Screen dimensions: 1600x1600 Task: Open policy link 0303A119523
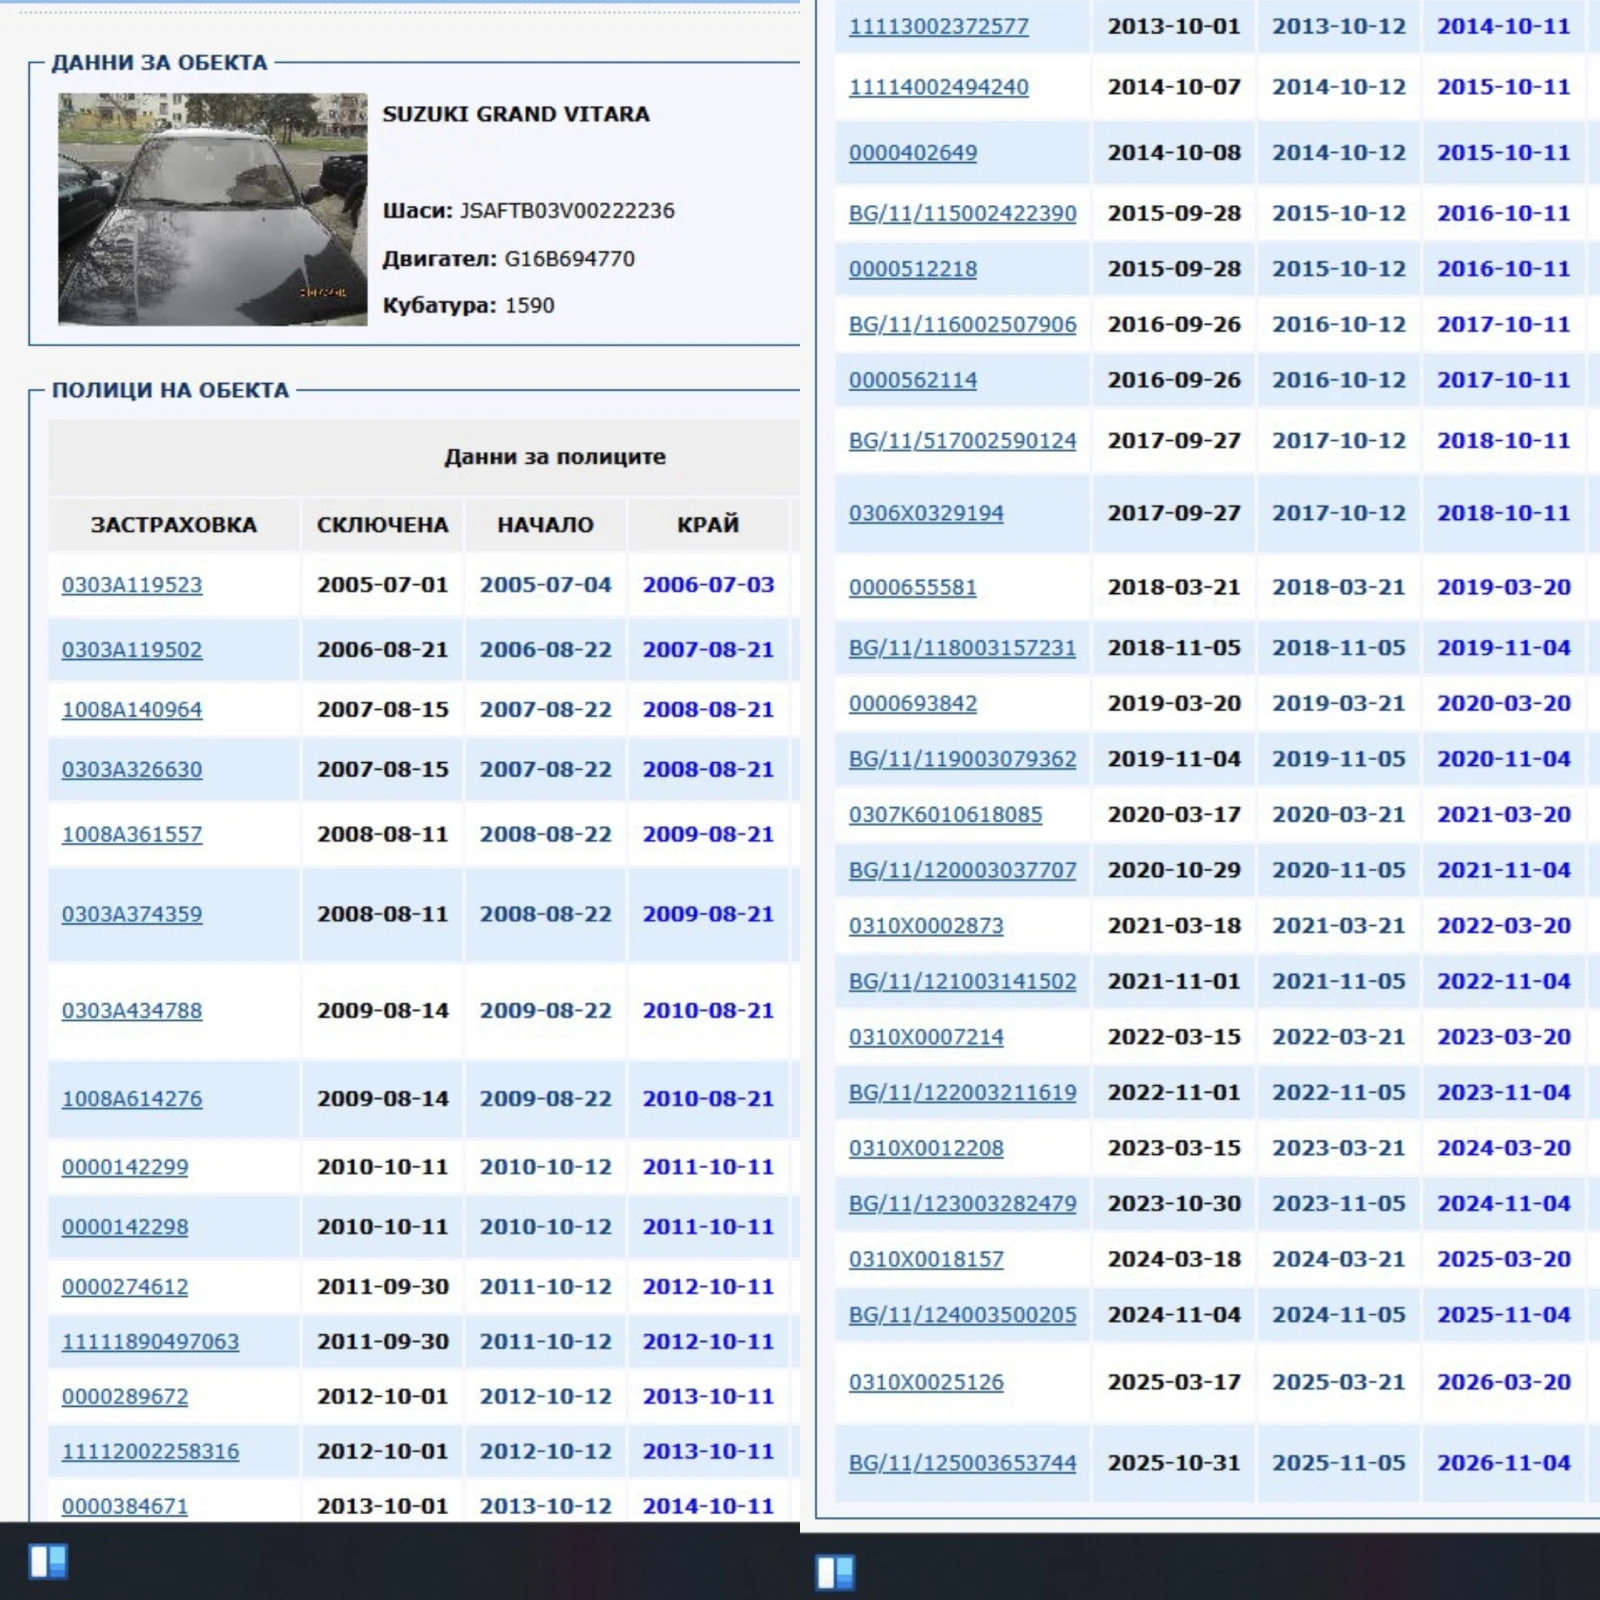pyautogui.click(x=132, y=585)
